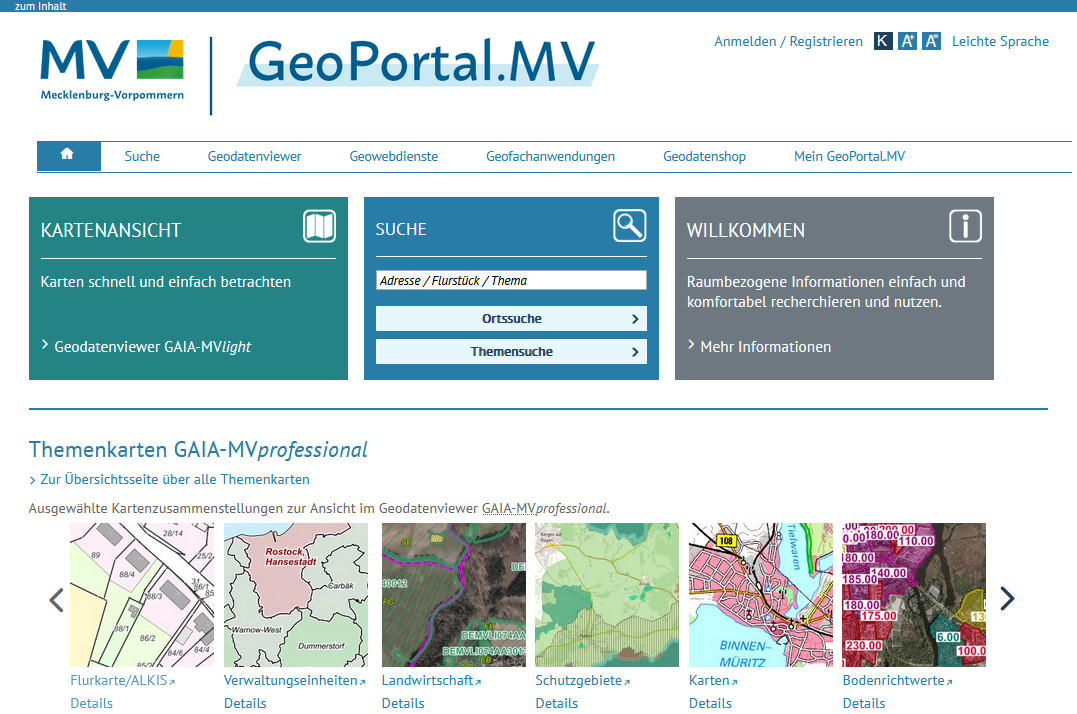Click the SUCHE panel heading
1077x714 pixels.
401,229
